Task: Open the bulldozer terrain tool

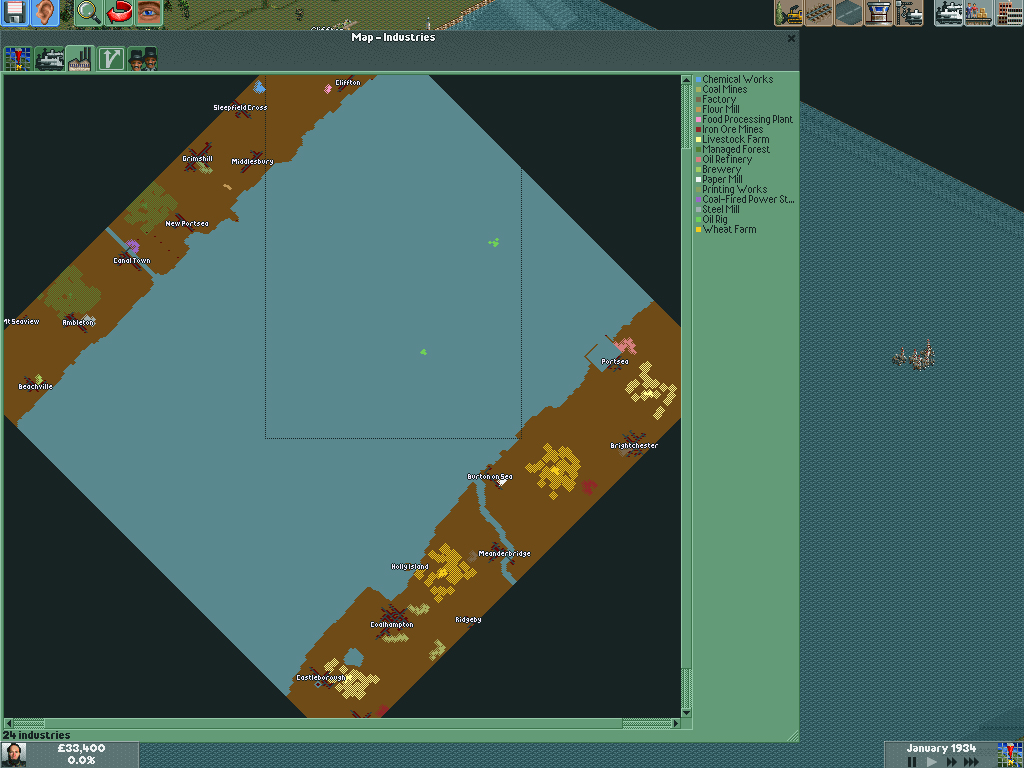Action: [789, 13]
